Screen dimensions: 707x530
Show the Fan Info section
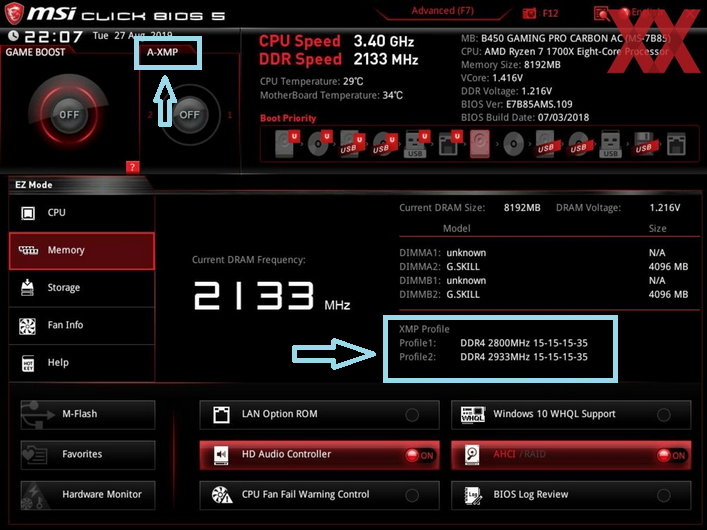(82, 325)
